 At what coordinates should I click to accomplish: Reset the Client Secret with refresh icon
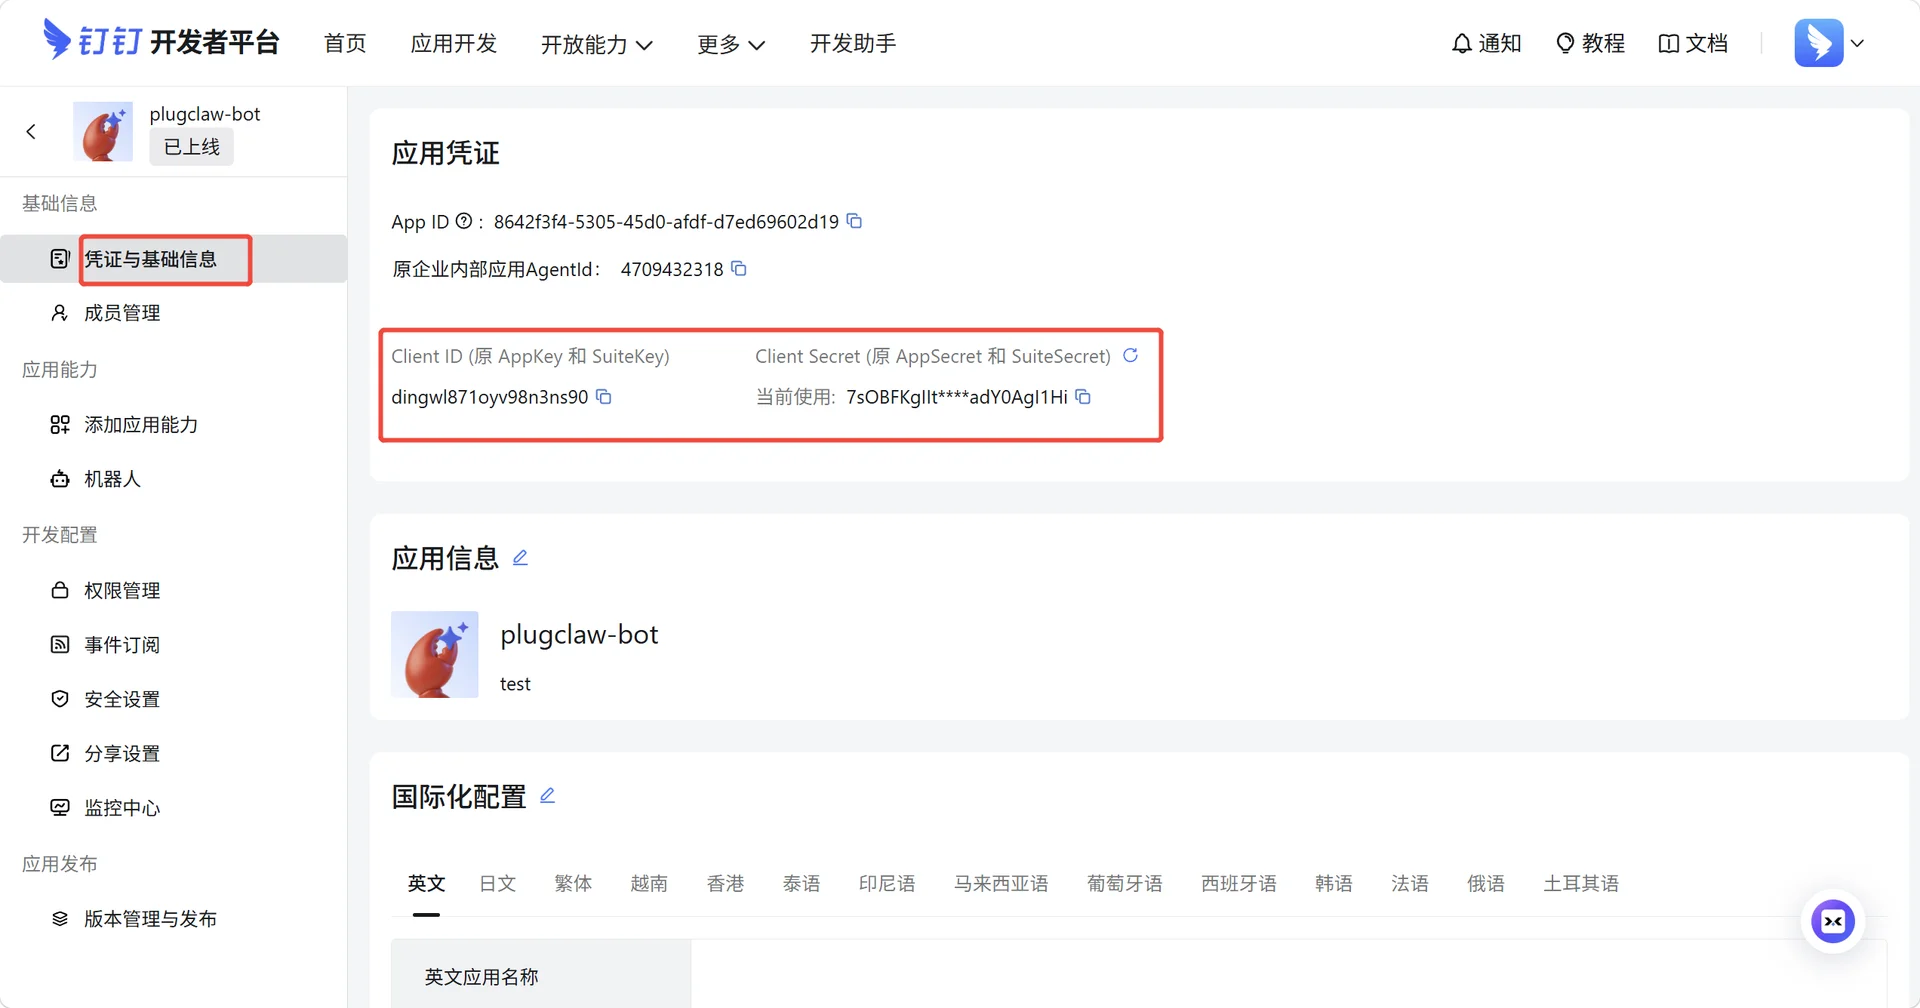pos(1131,356)
